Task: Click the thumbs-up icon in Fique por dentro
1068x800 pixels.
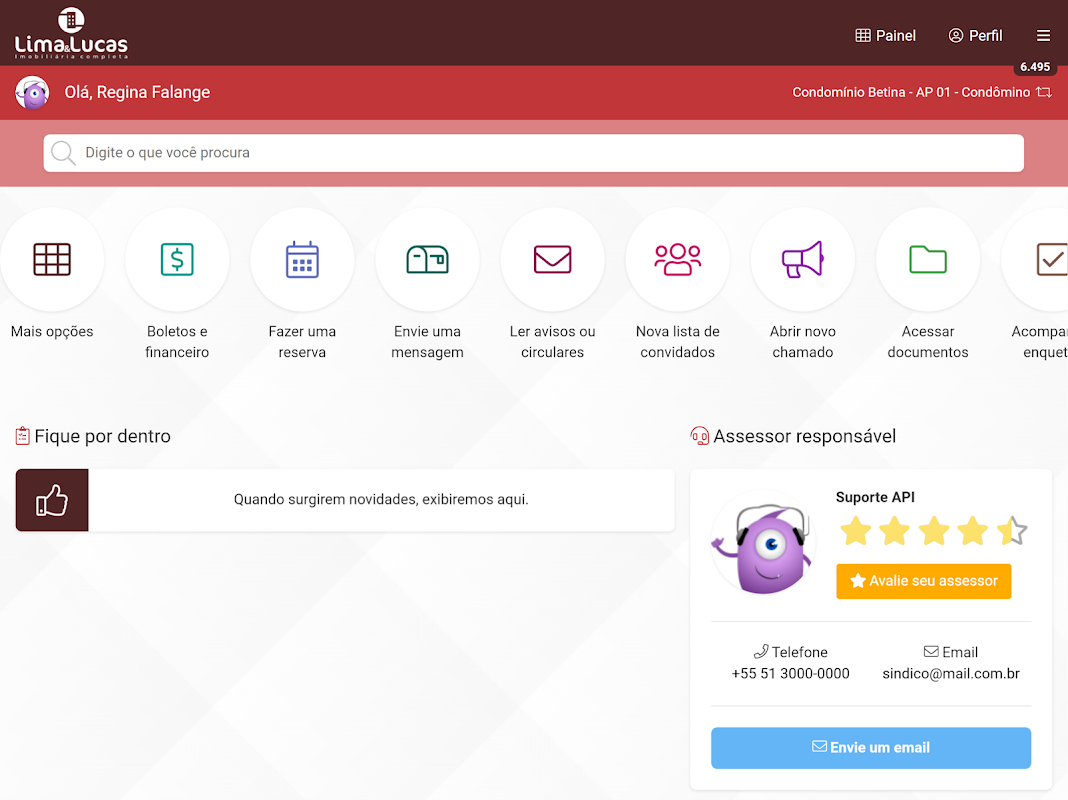Action: (52, 500)
